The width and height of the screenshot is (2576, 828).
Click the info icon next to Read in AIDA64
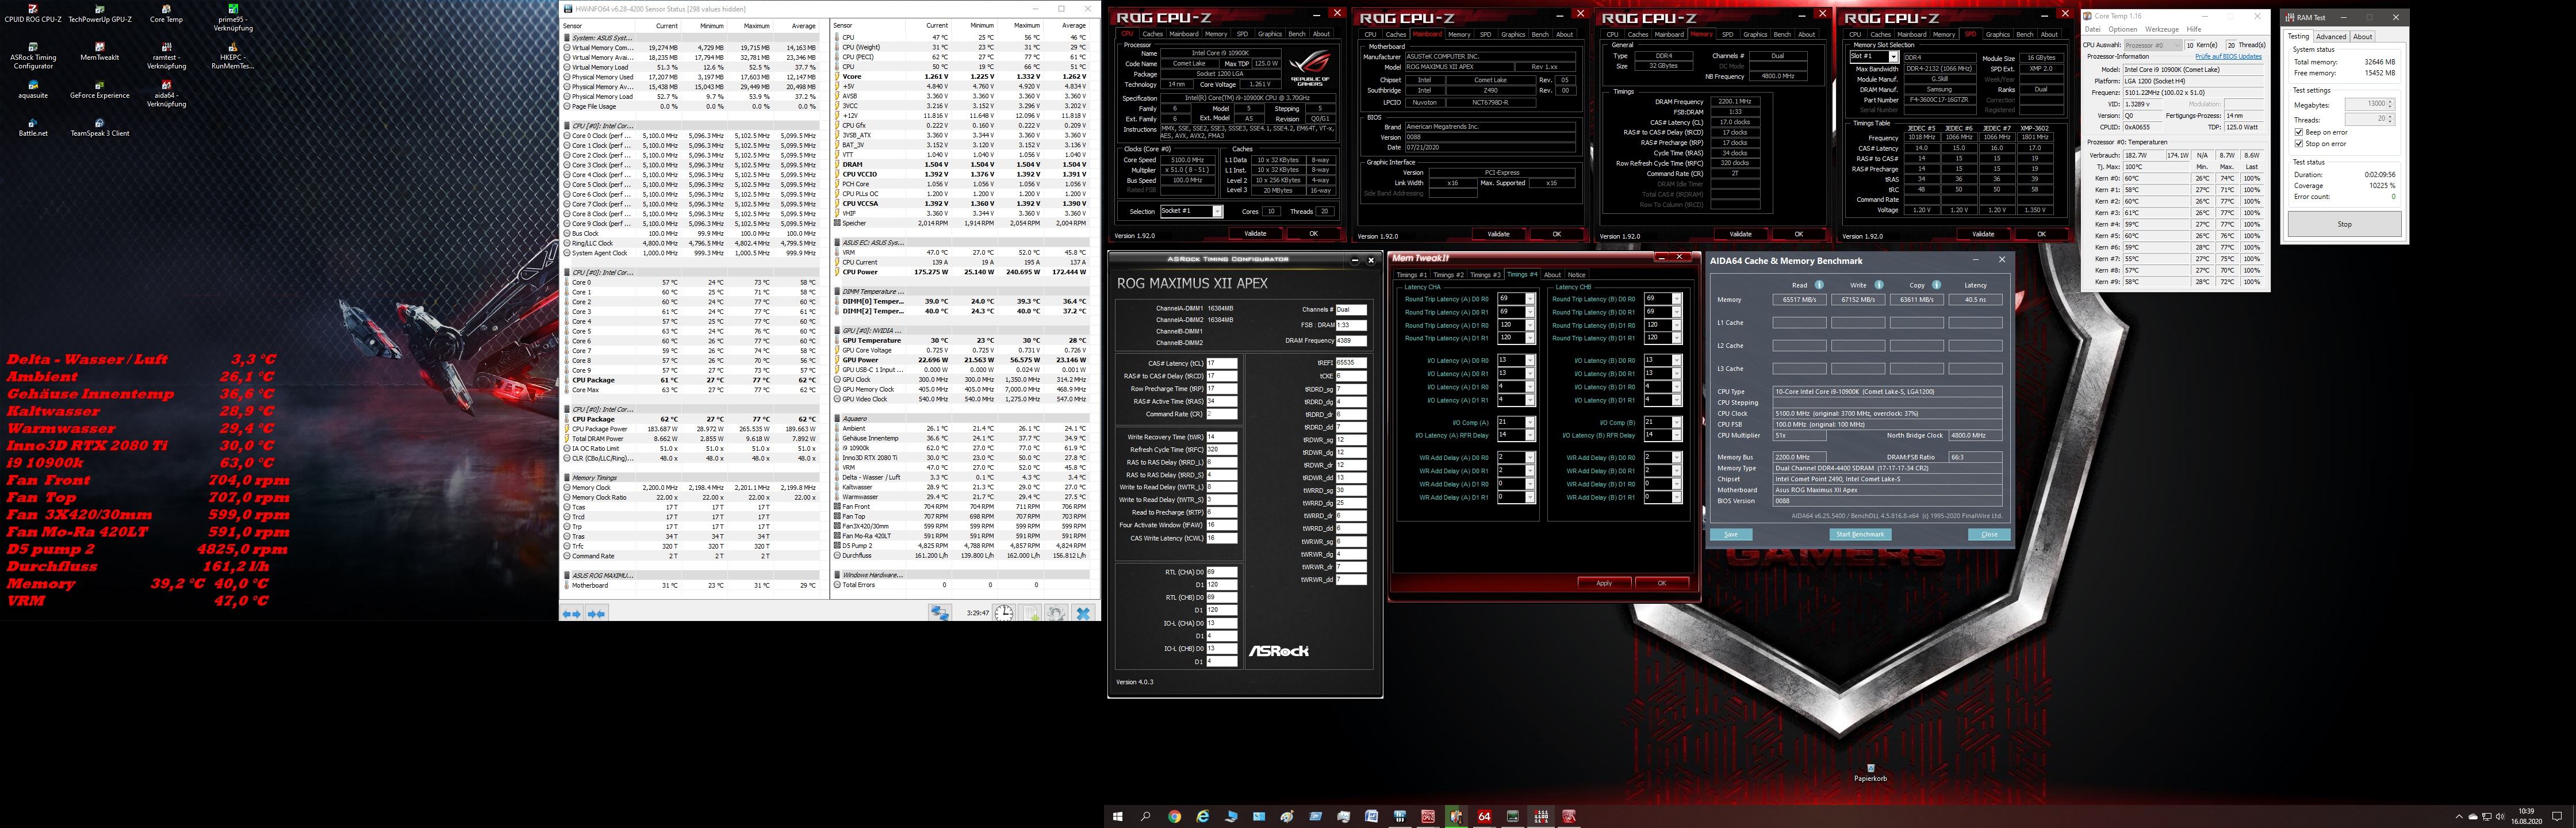1819,285
